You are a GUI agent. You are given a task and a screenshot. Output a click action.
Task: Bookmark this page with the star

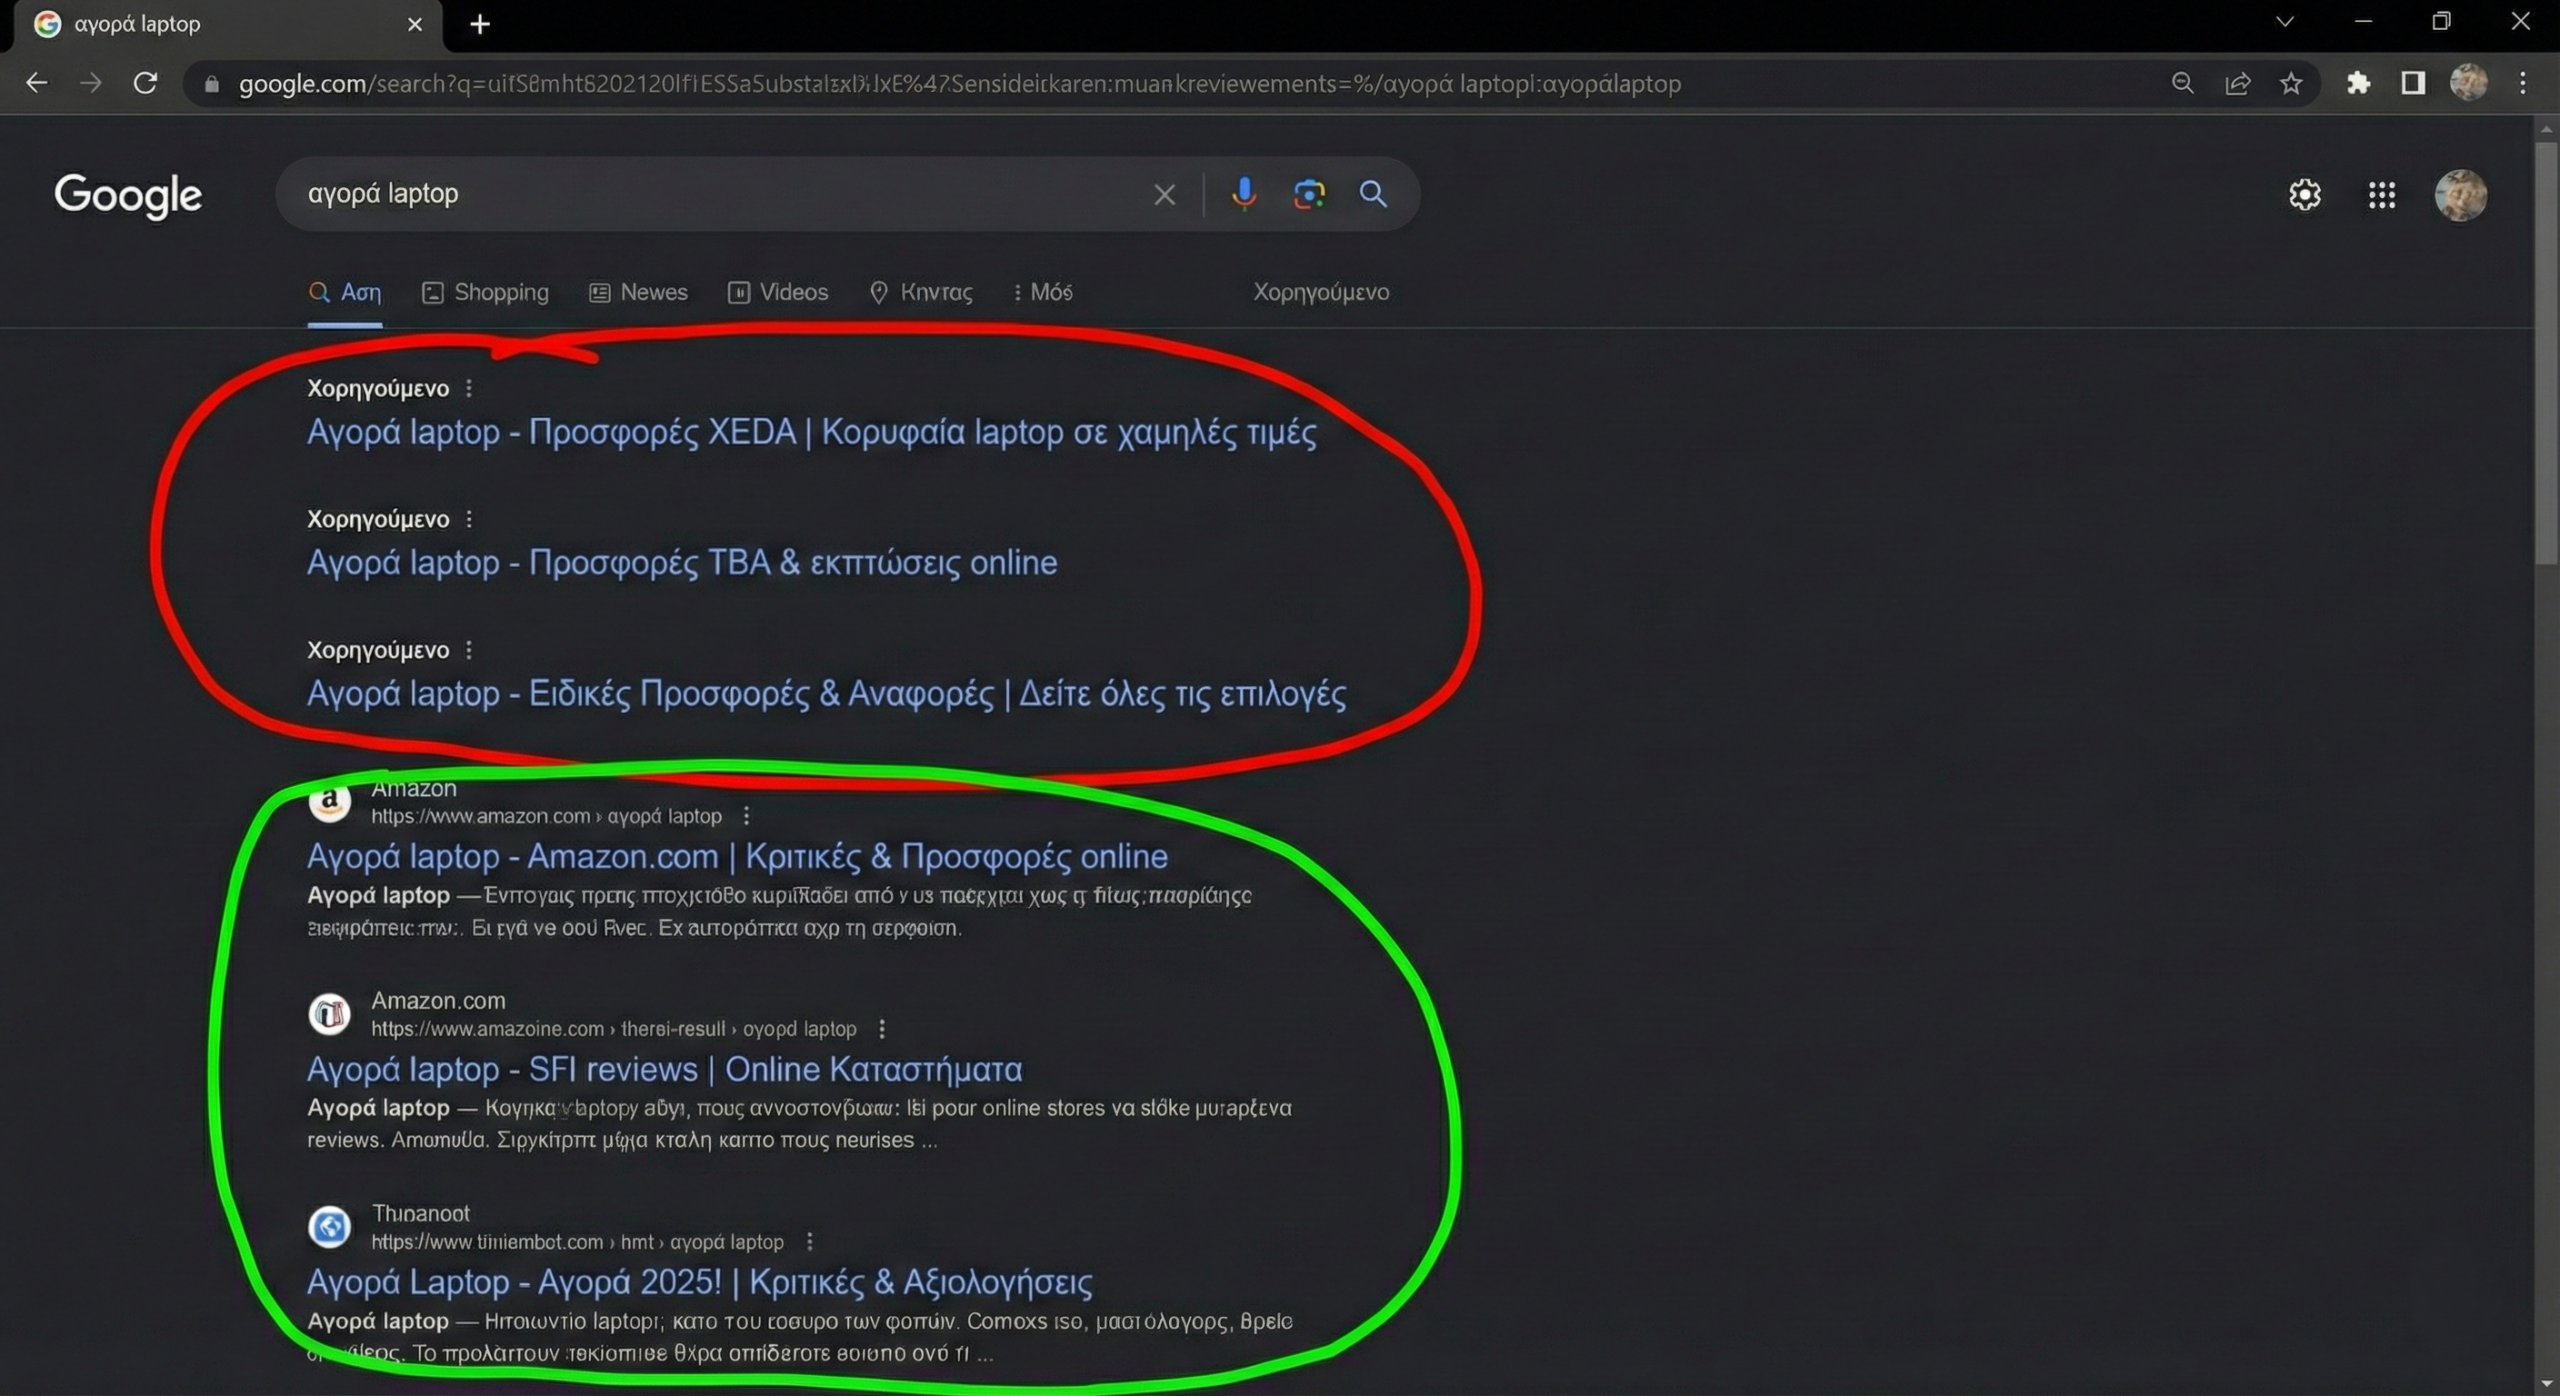point(2291,83)
